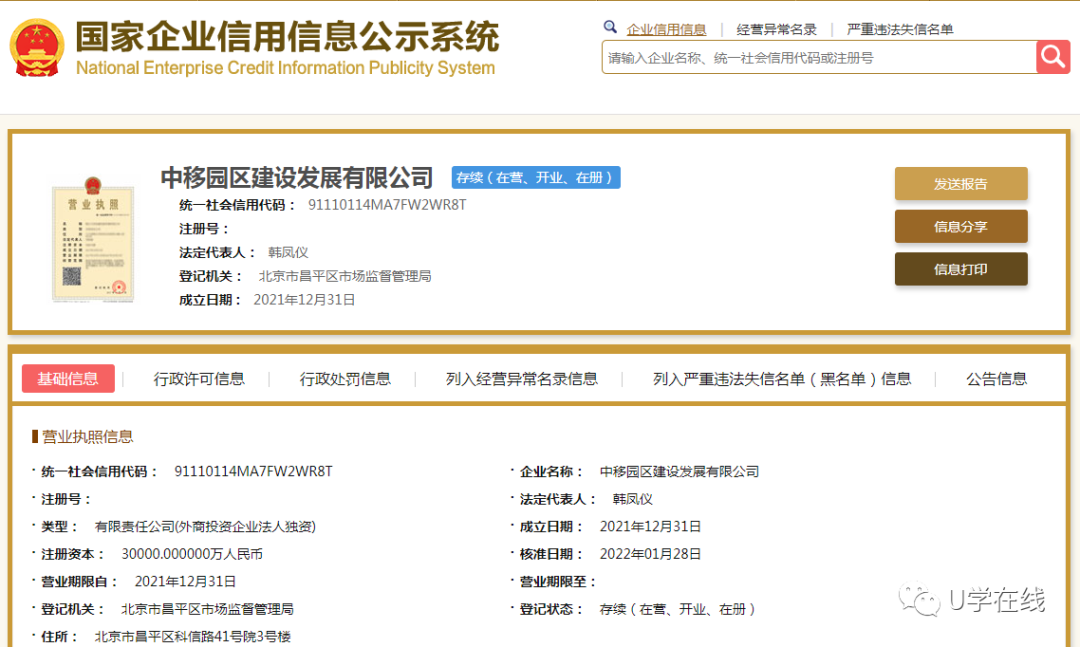This screenshot has width=1080, height=647.
Task: Click the 发送报告 button
Action: [x=961, y=184]
